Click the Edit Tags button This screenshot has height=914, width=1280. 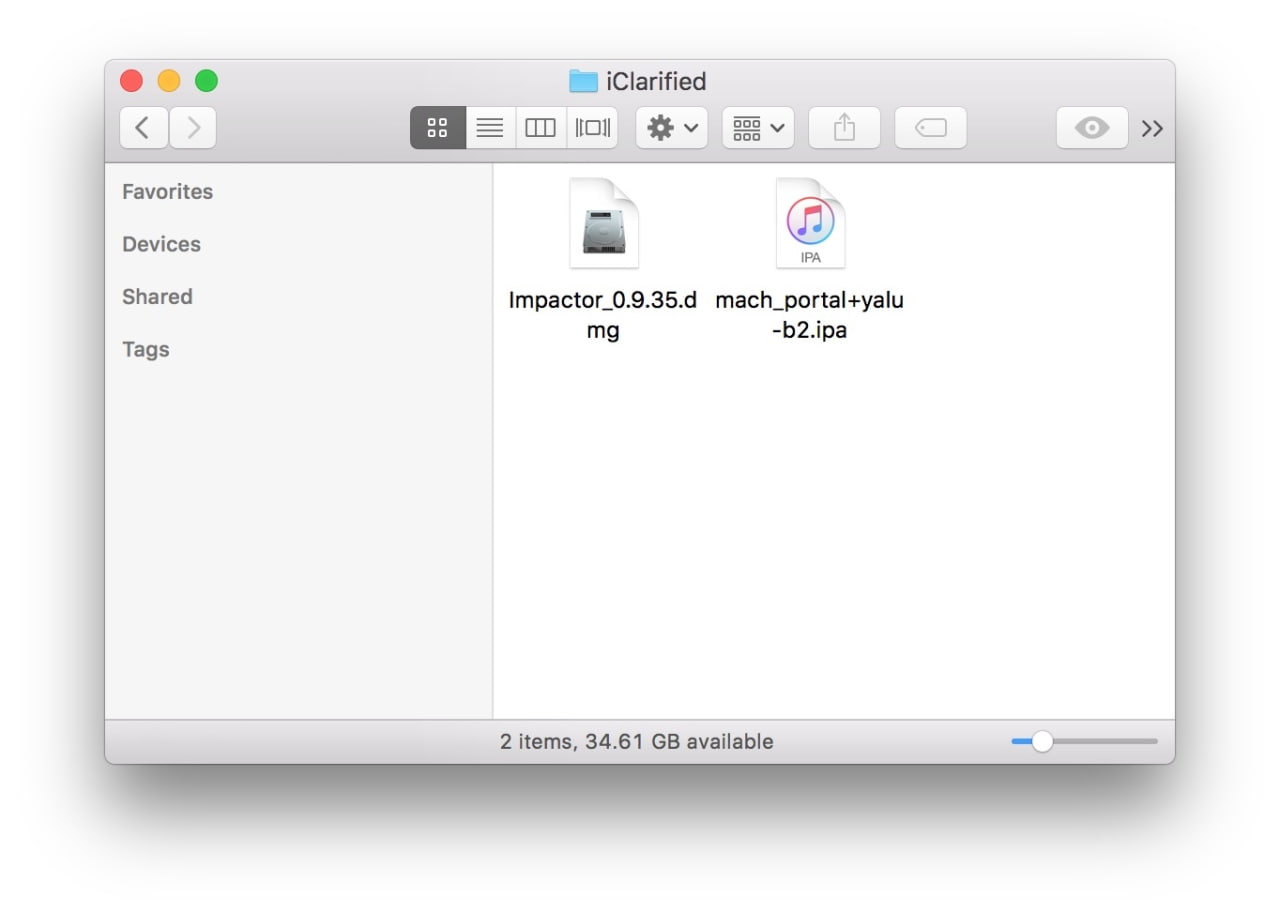(x=930, y=128)
